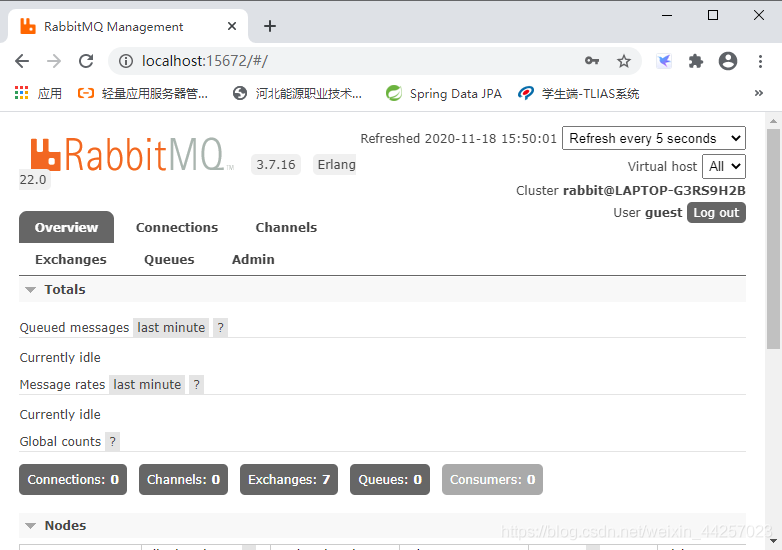Screen dimensions: 782x550
Task: Change Message rates last minute range
Action: click(147, 384)
